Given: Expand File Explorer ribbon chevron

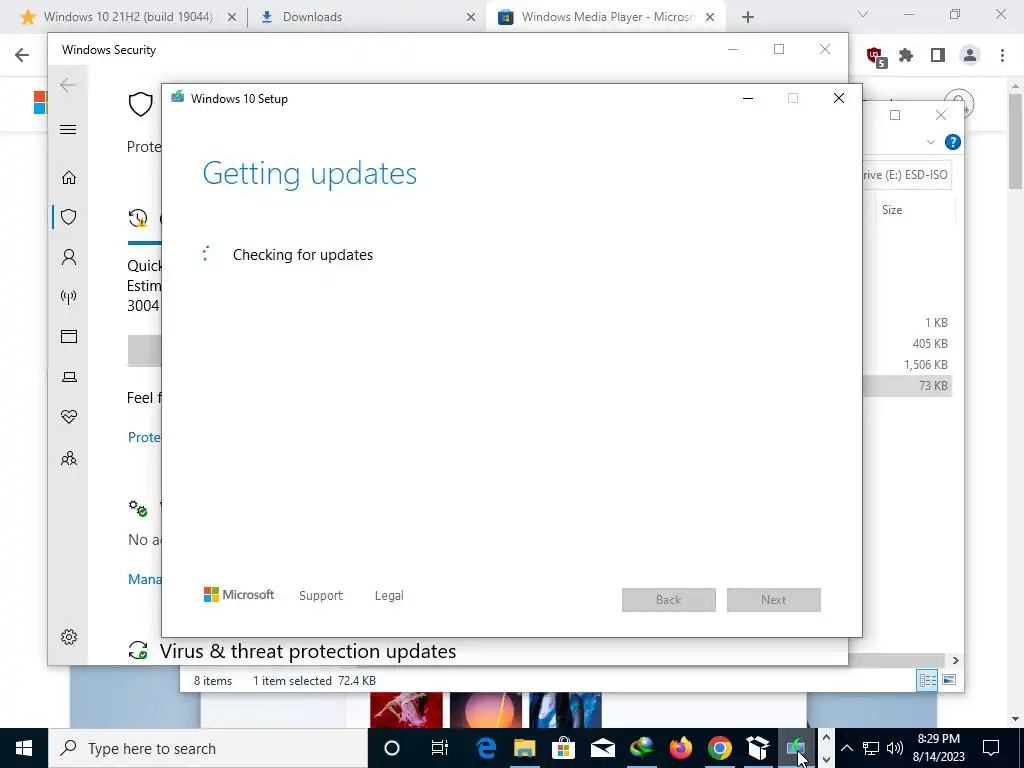Looking at the screenshot, I should (x=931, y=142).
